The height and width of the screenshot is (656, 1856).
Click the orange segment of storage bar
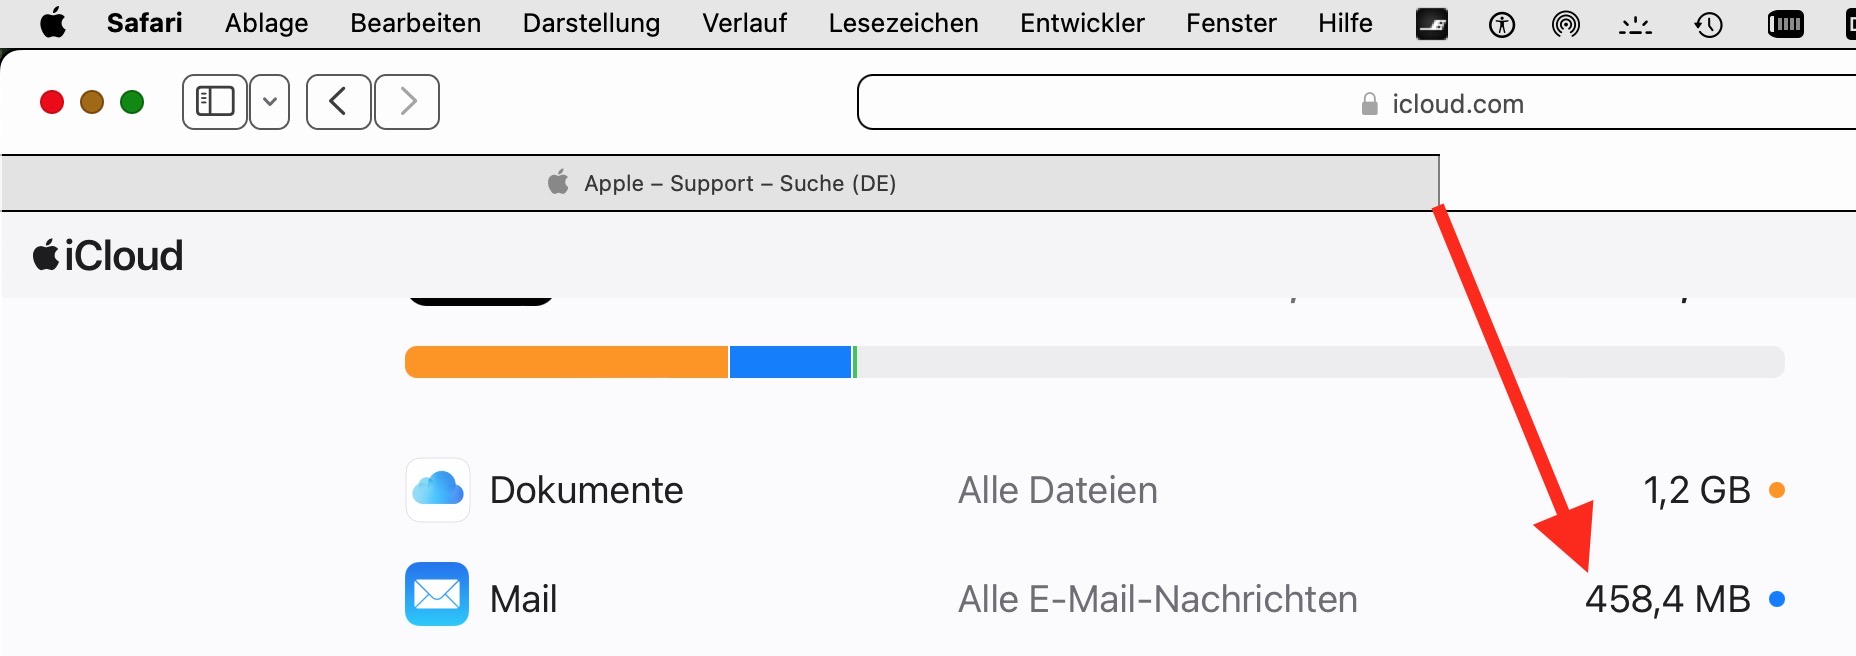click(566, 362)
